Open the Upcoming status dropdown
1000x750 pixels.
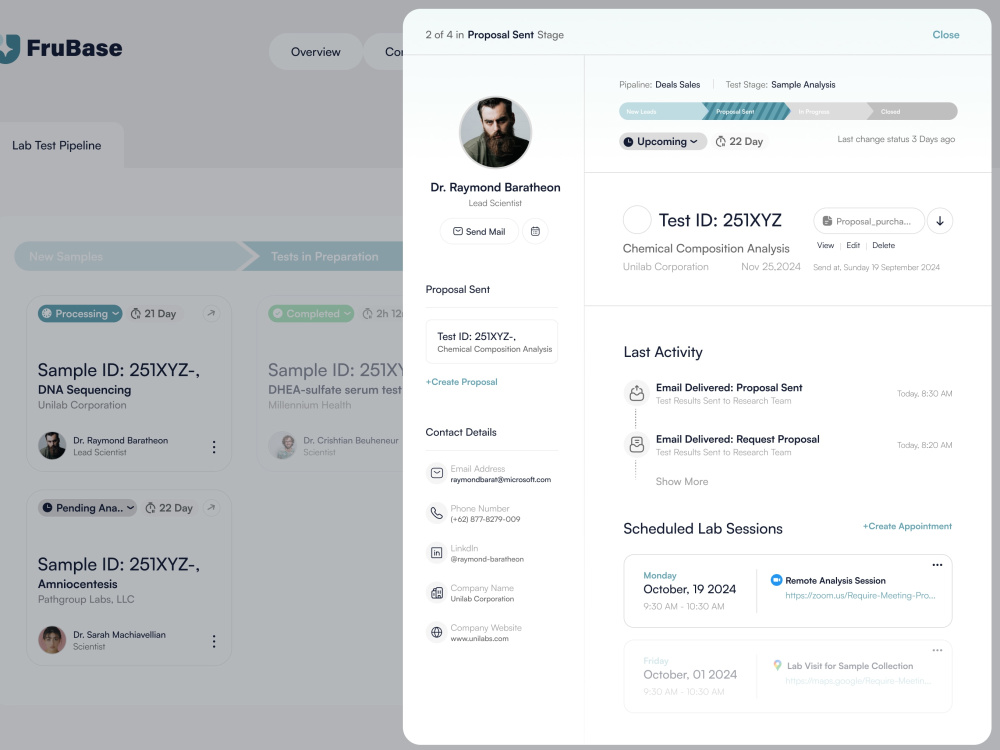(662, 141)
